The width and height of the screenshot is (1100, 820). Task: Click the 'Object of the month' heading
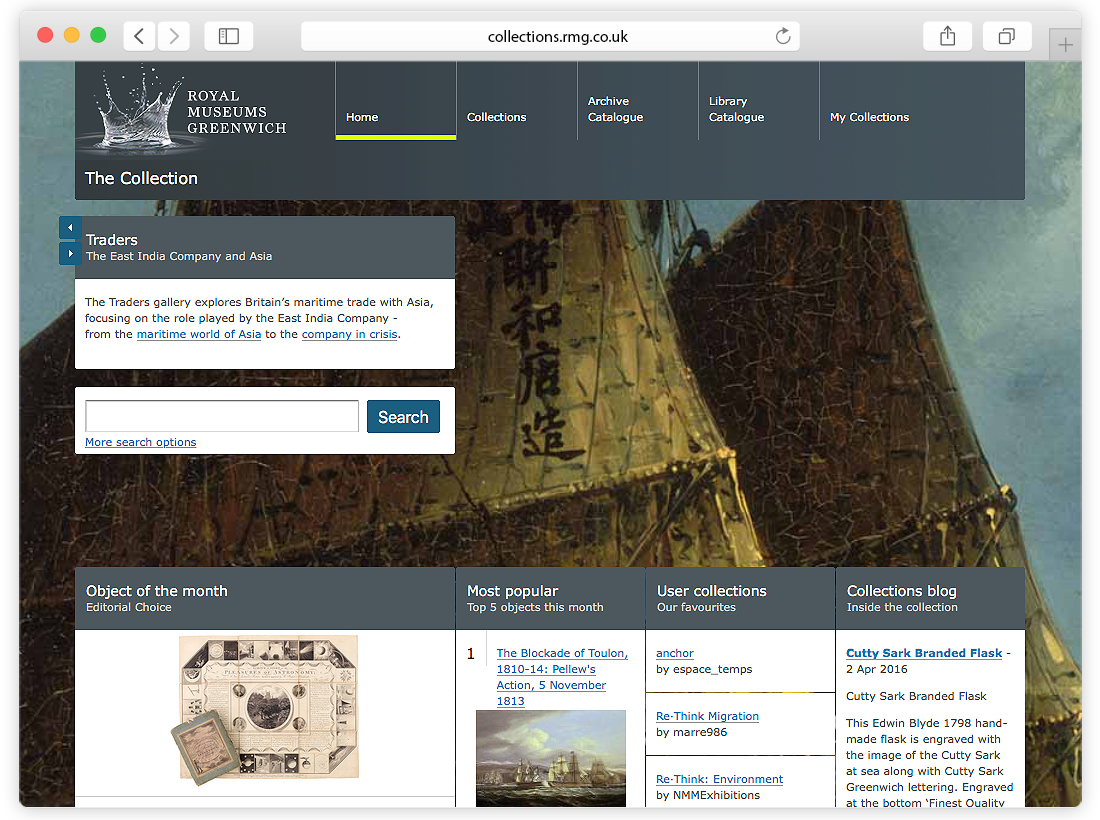pos(156,591)
